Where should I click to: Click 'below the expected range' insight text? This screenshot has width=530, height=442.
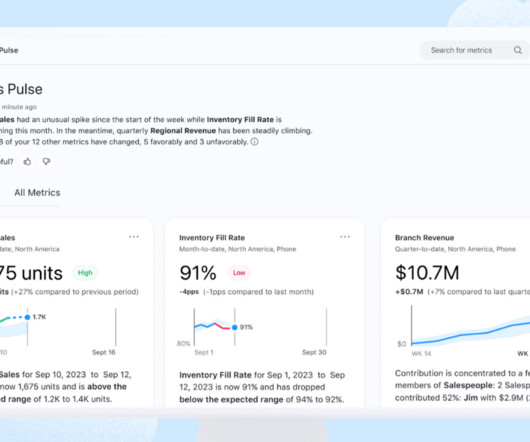click(231, 399)
